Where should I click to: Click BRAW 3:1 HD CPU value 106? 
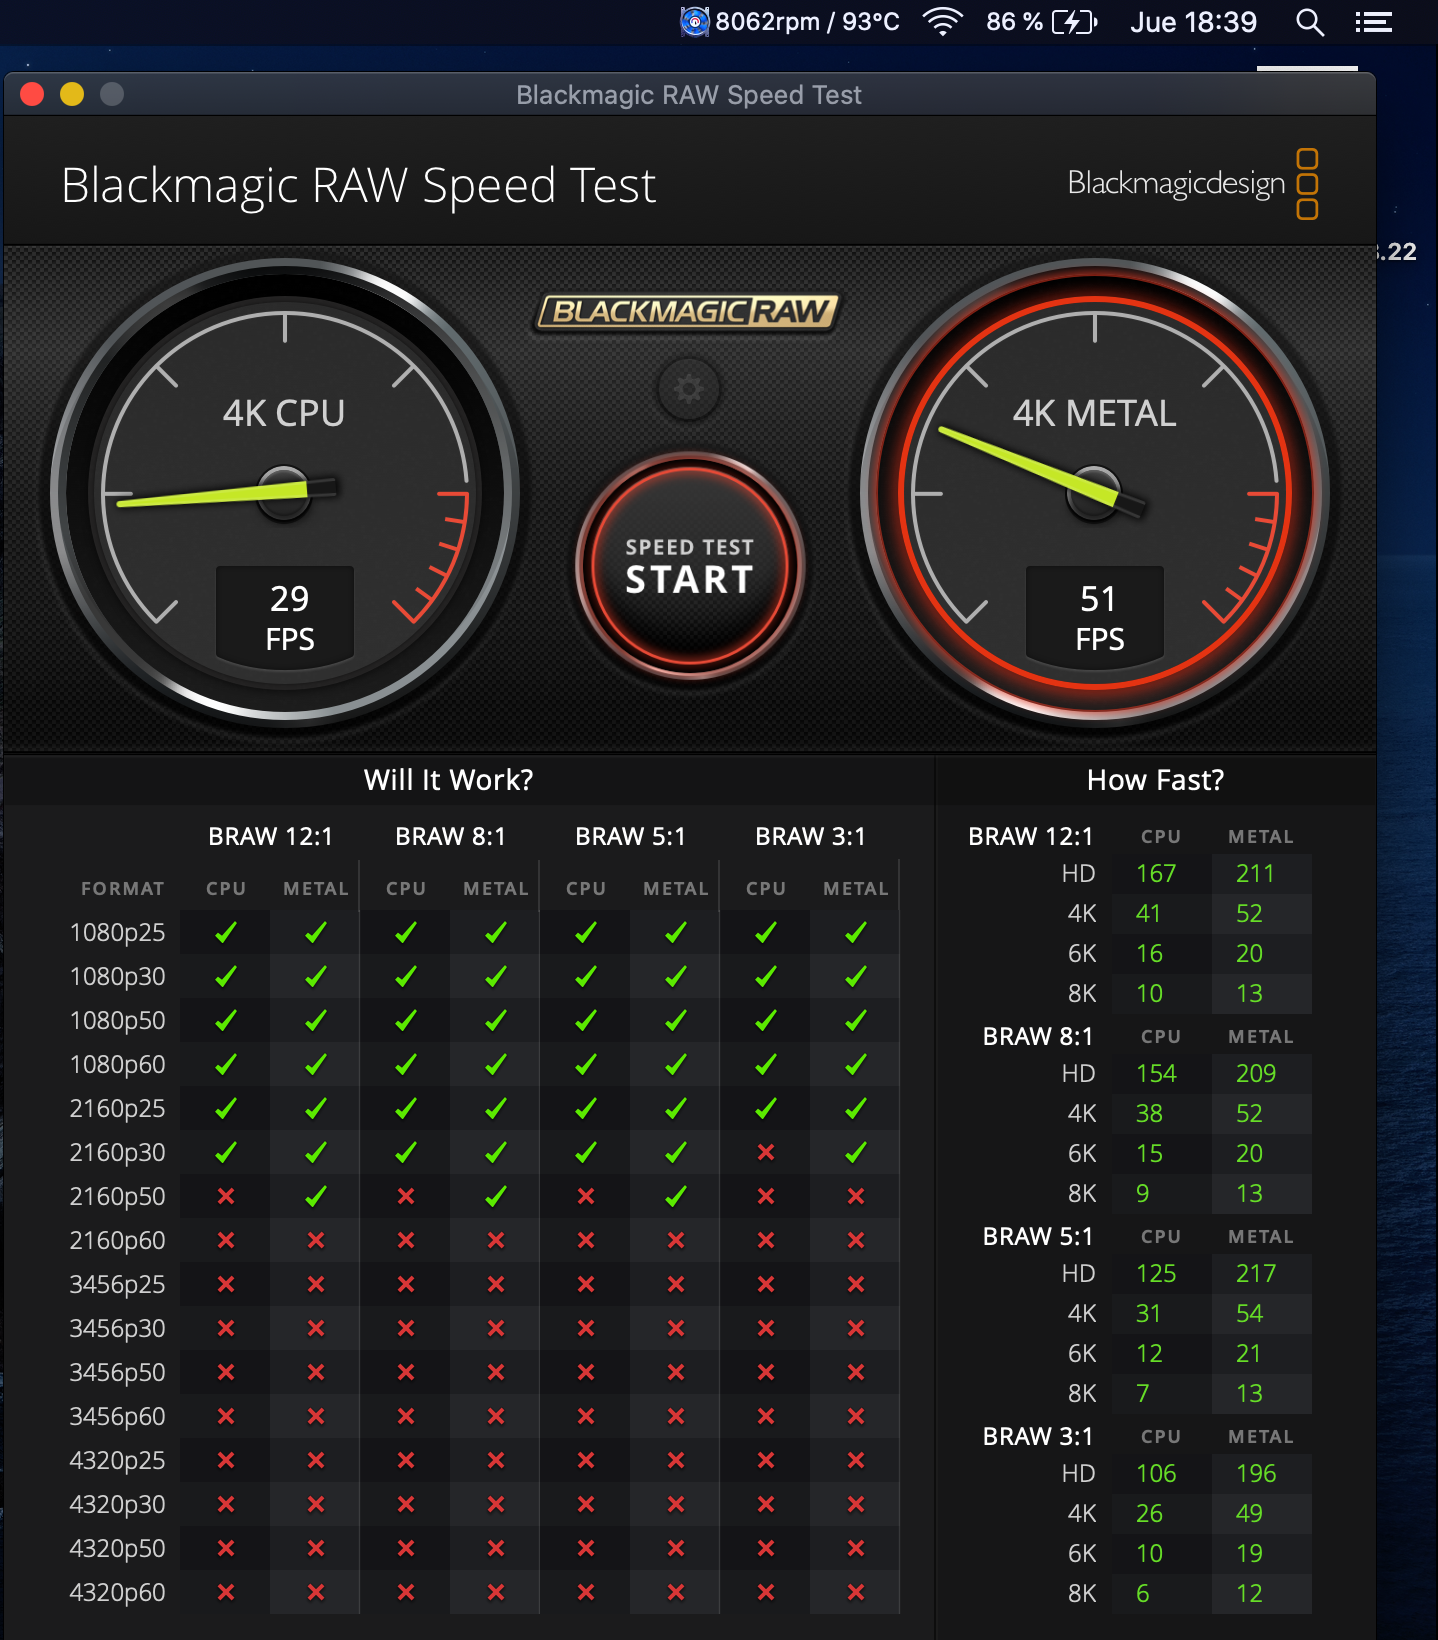1156,1473
